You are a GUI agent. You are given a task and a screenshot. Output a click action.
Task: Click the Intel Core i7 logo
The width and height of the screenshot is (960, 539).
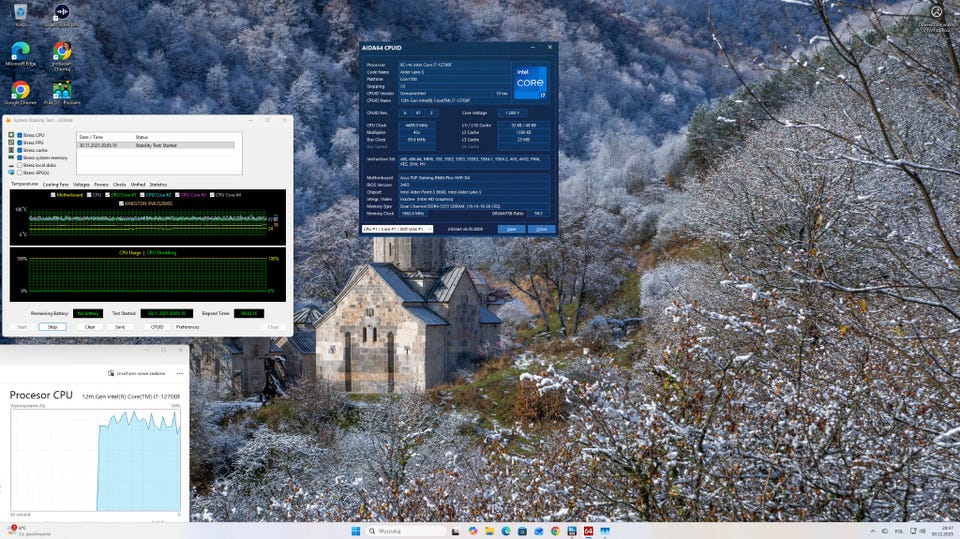coord(529,81)
